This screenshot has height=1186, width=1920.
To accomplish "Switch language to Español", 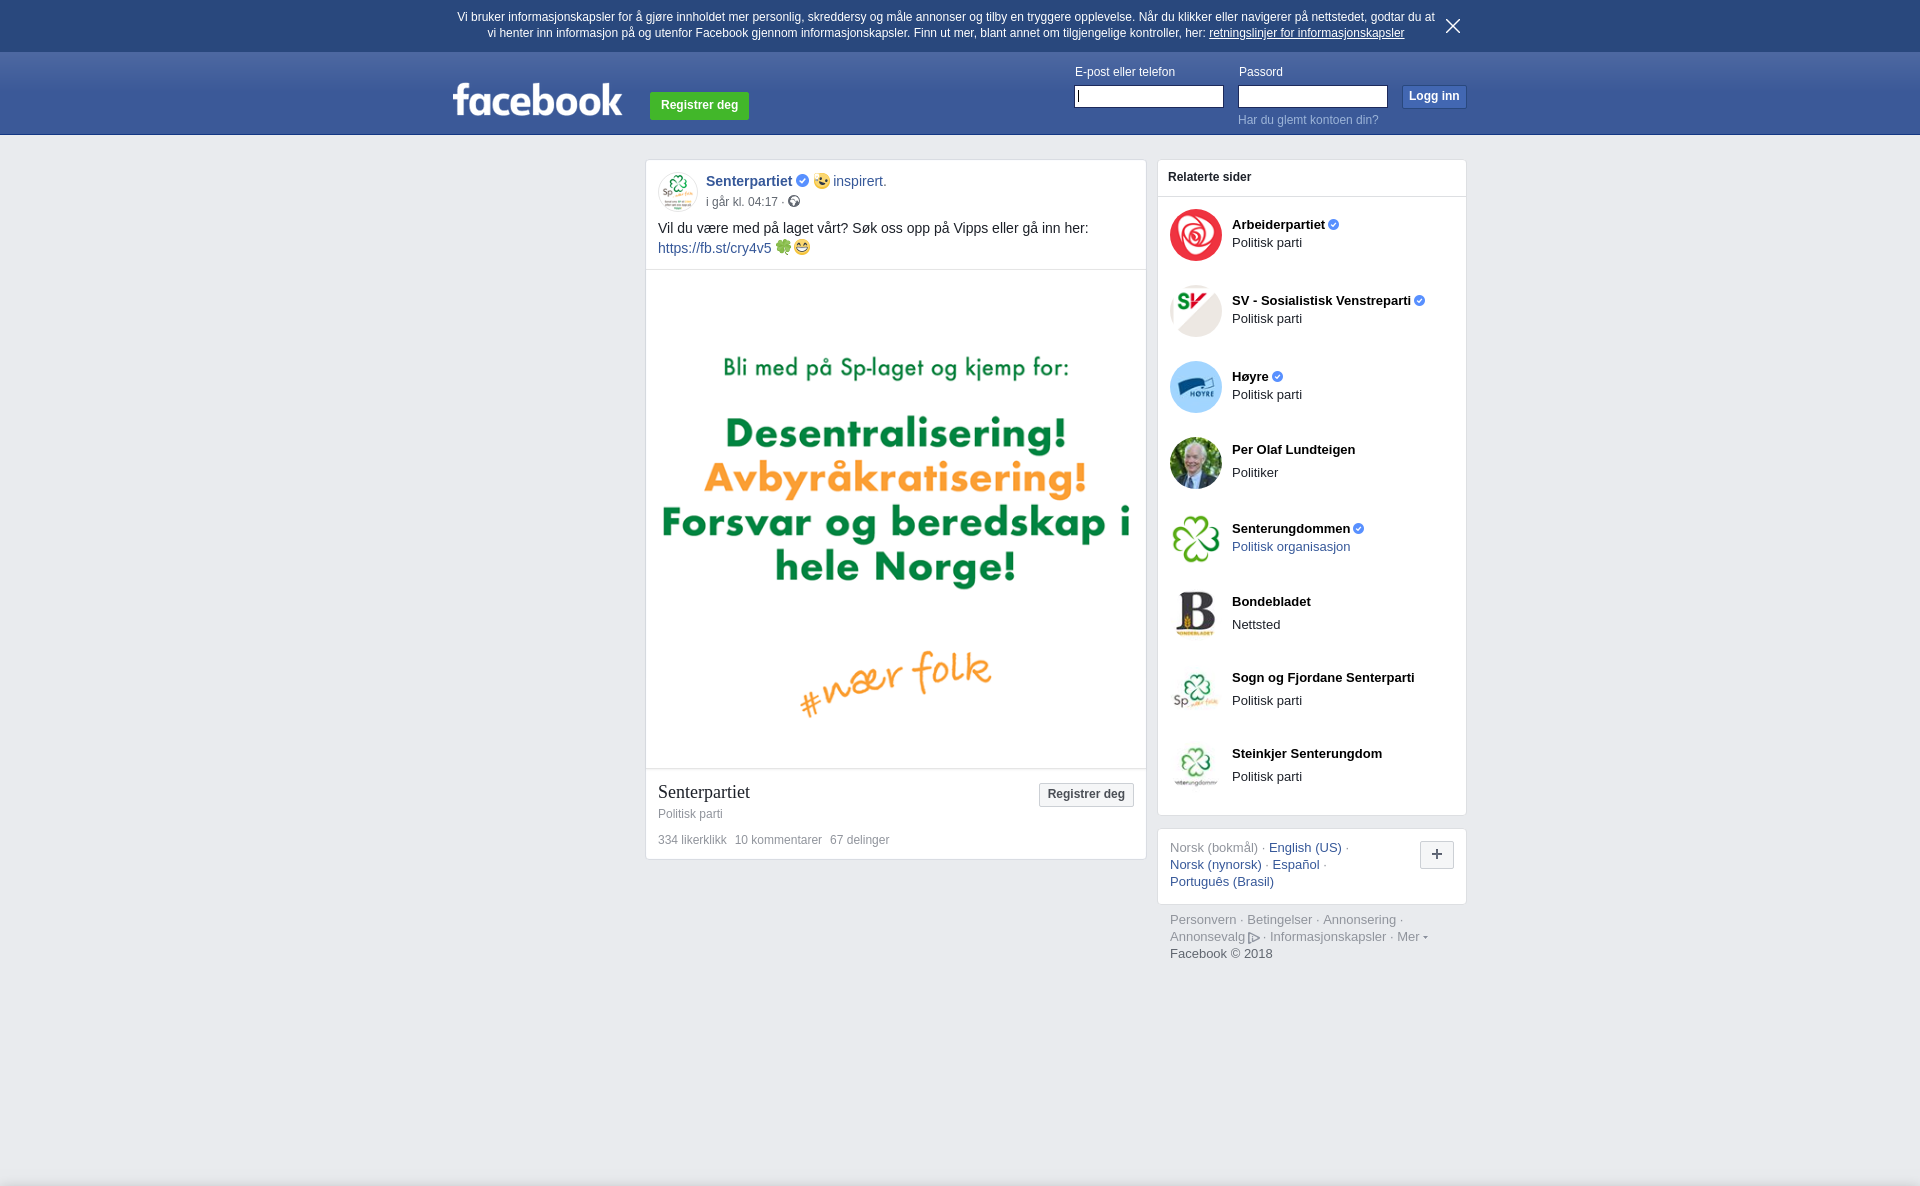I will click(x=1295, y=865).
